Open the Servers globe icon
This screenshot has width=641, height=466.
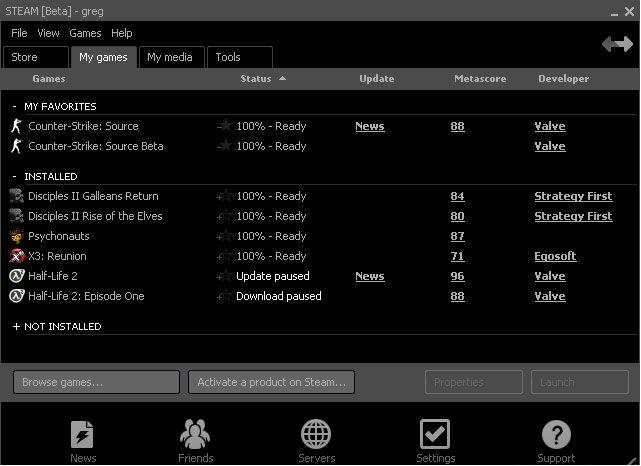(x=316, y=435)
